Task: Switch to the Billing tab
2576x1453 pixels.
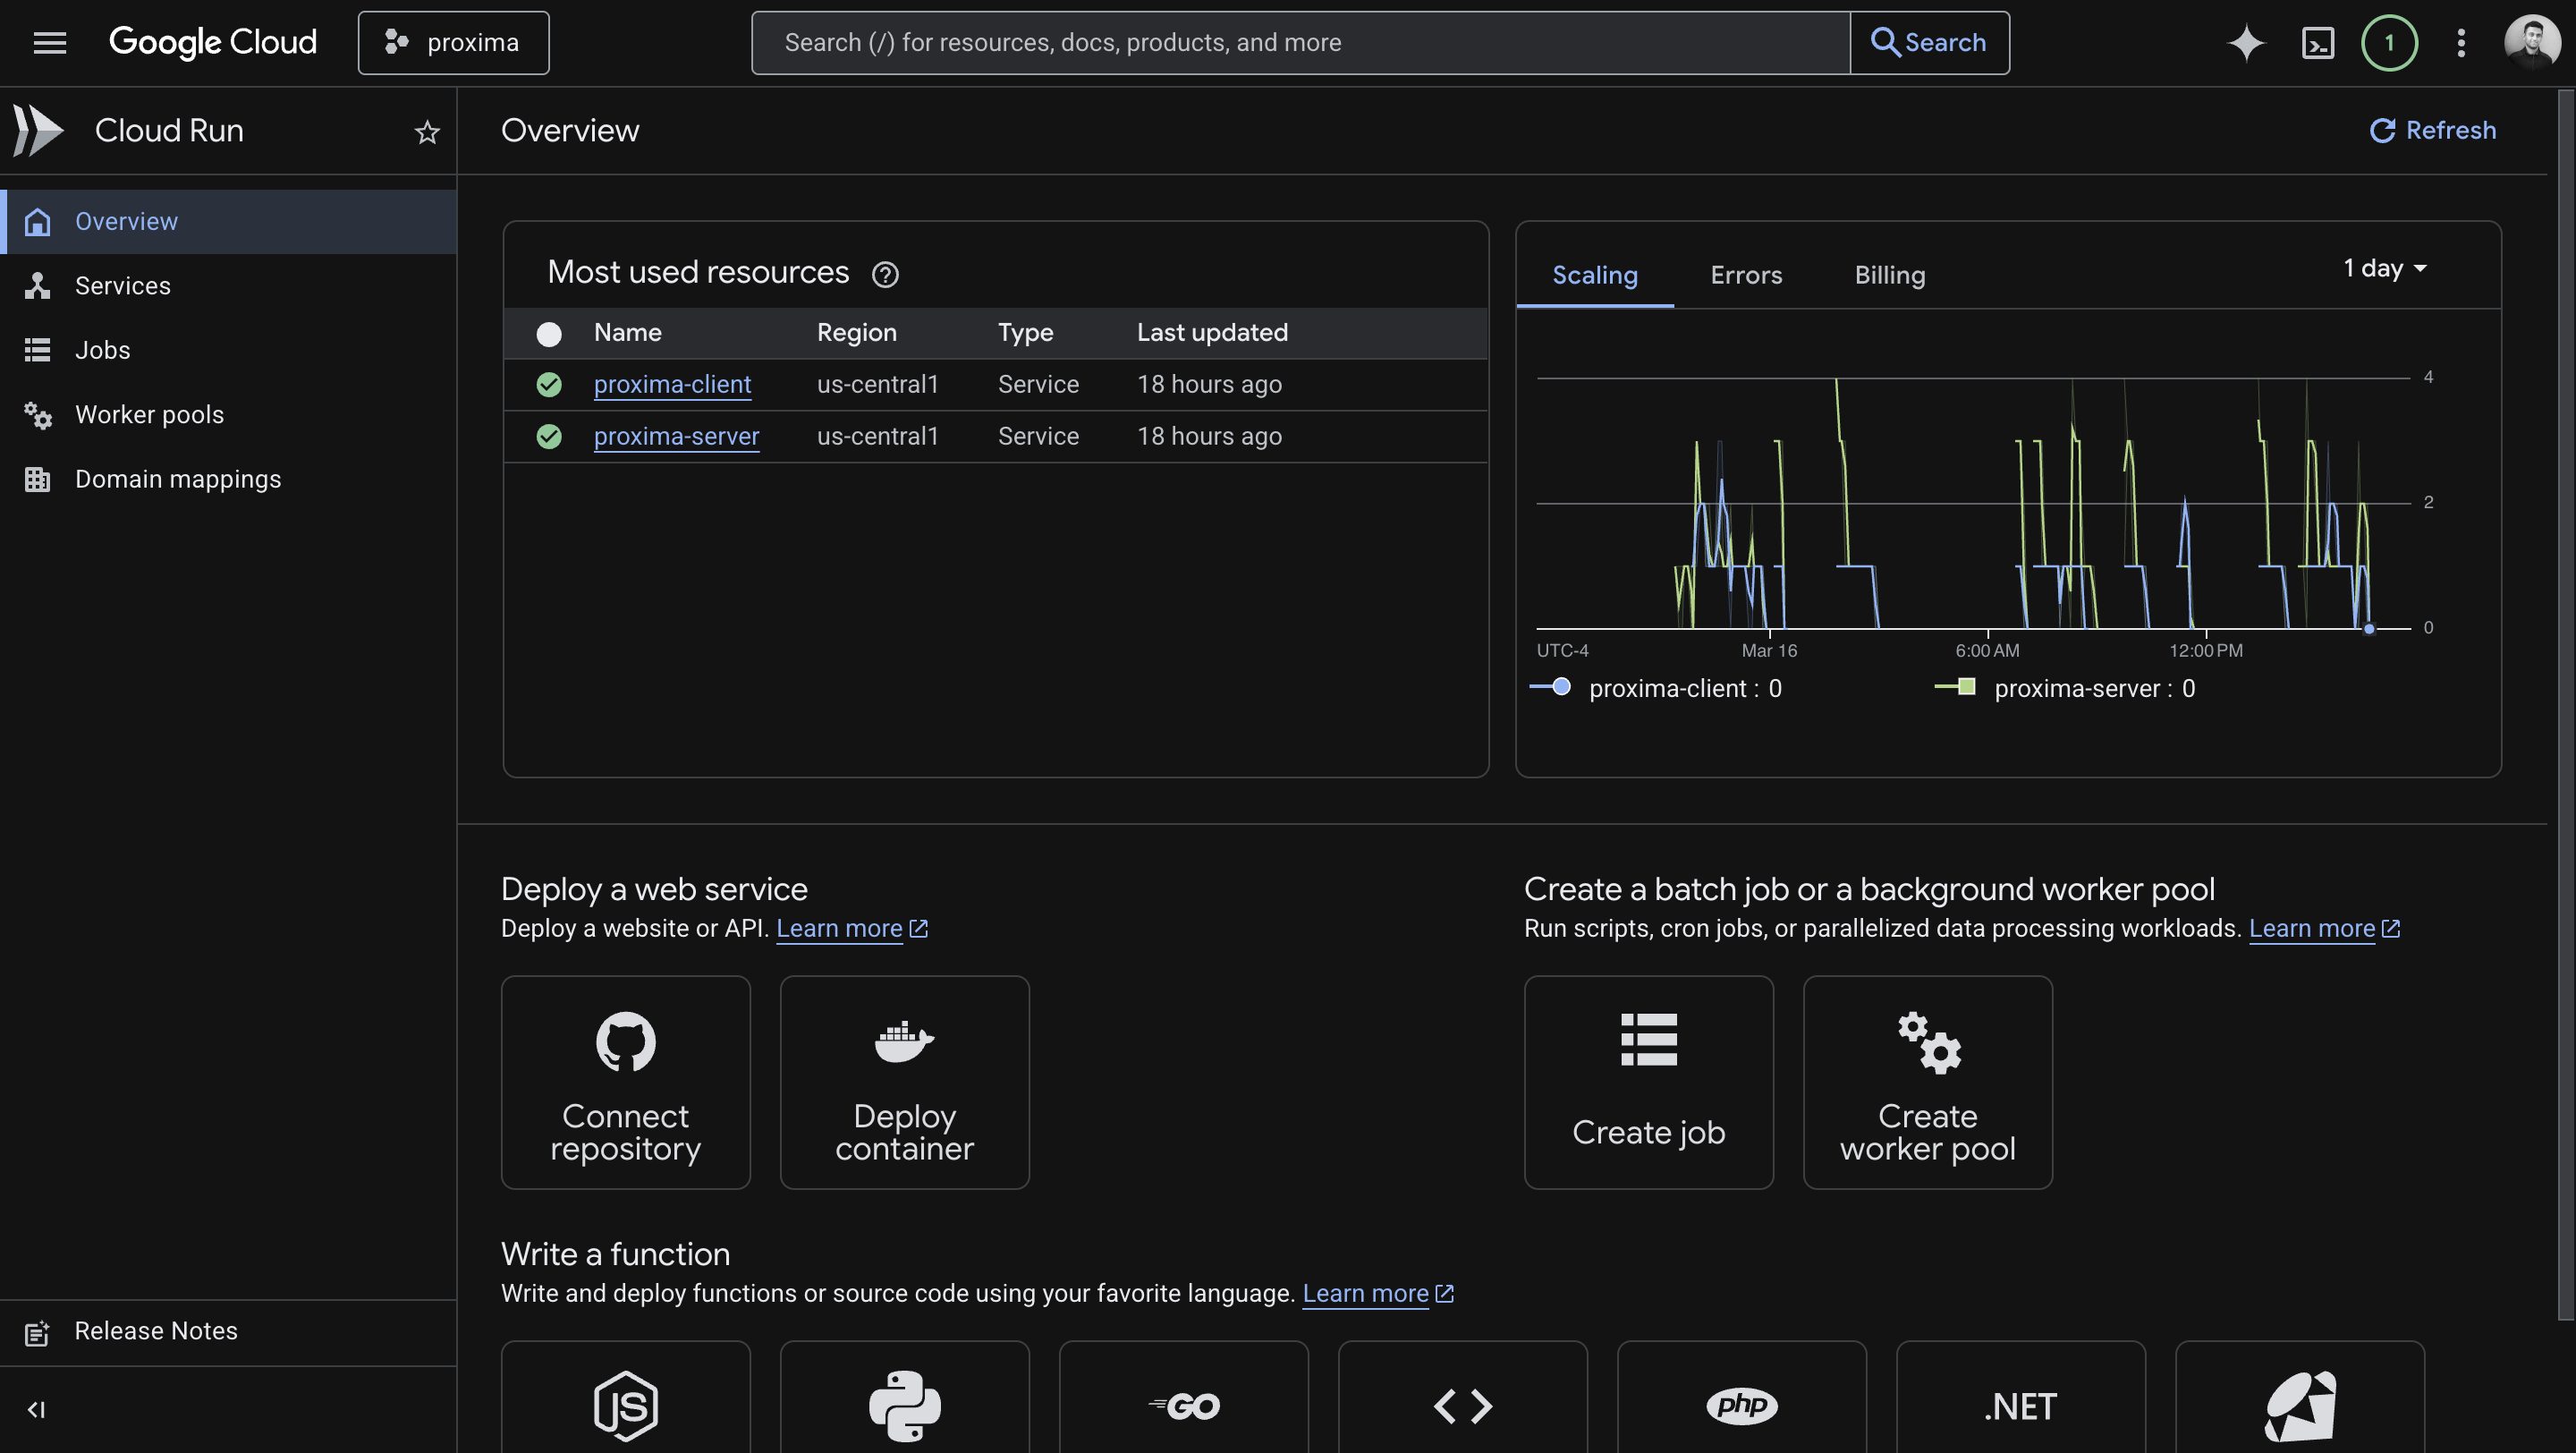Action: pyautogui.click(x=1889, y=275)
